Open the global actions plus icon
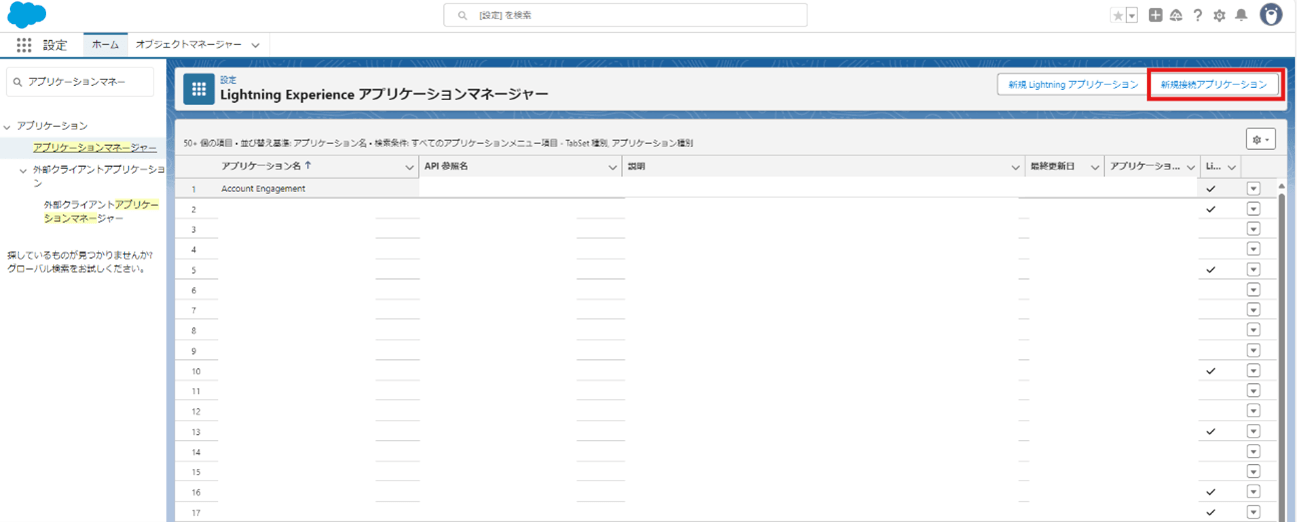The height and width of the screenshot is (522, 1297). pyautogui.click(x=1155, y=15)
